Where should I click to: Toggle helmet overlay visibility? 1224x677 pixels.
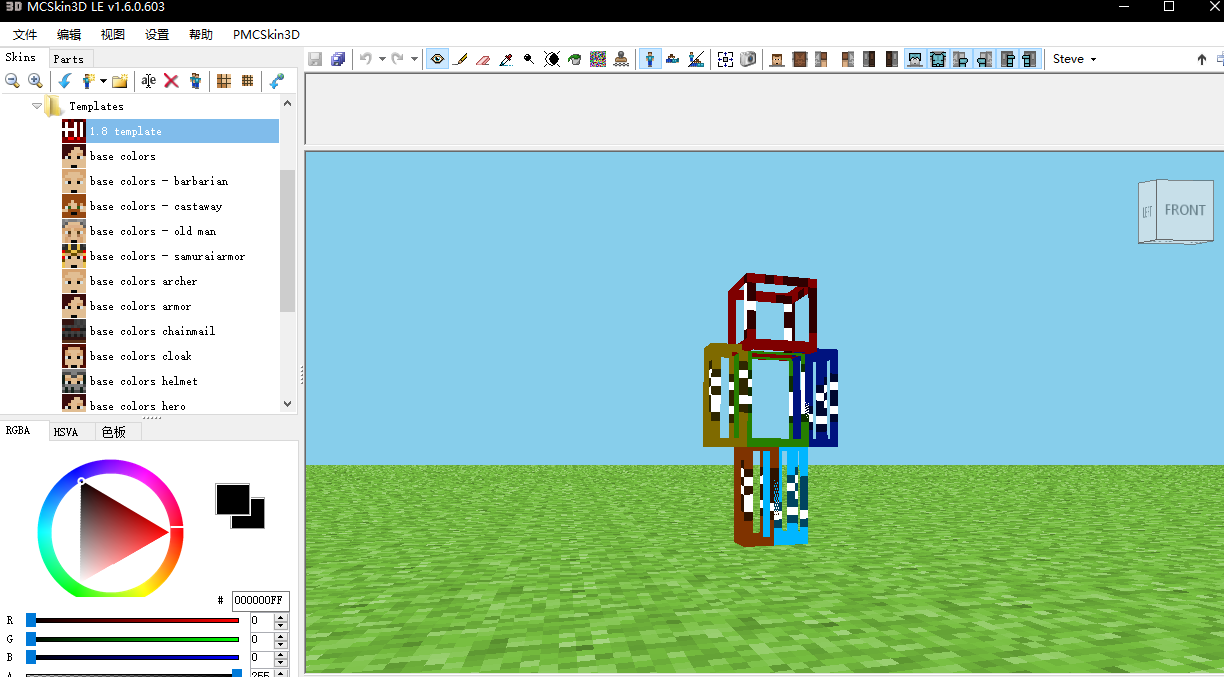(915, 59)
